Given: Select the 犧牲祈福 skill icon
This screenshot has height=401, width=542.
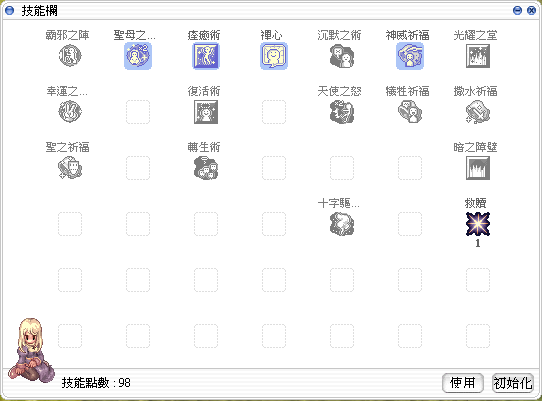Looking at the screenshot, I should [410, 112].
